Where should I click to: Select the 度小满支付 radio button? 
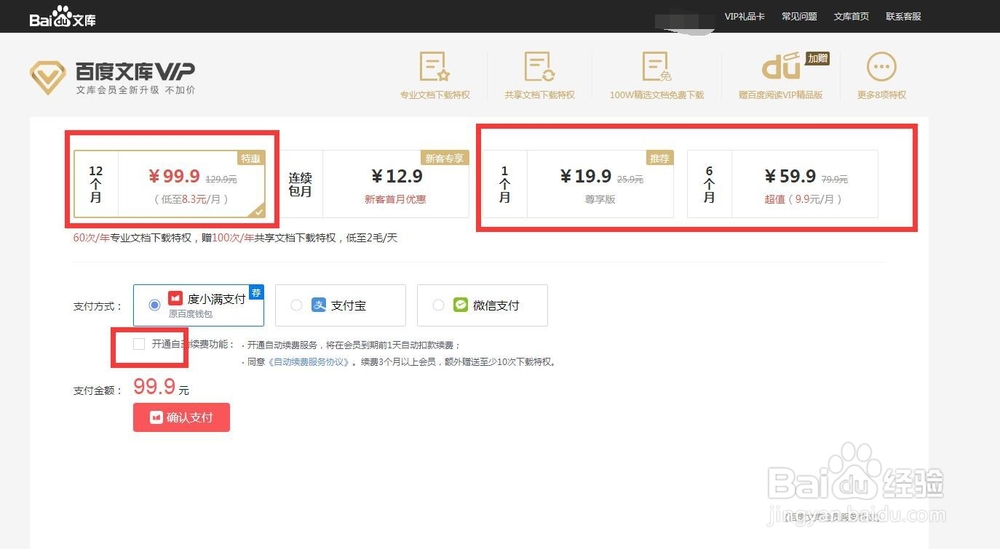pos(154,305)
